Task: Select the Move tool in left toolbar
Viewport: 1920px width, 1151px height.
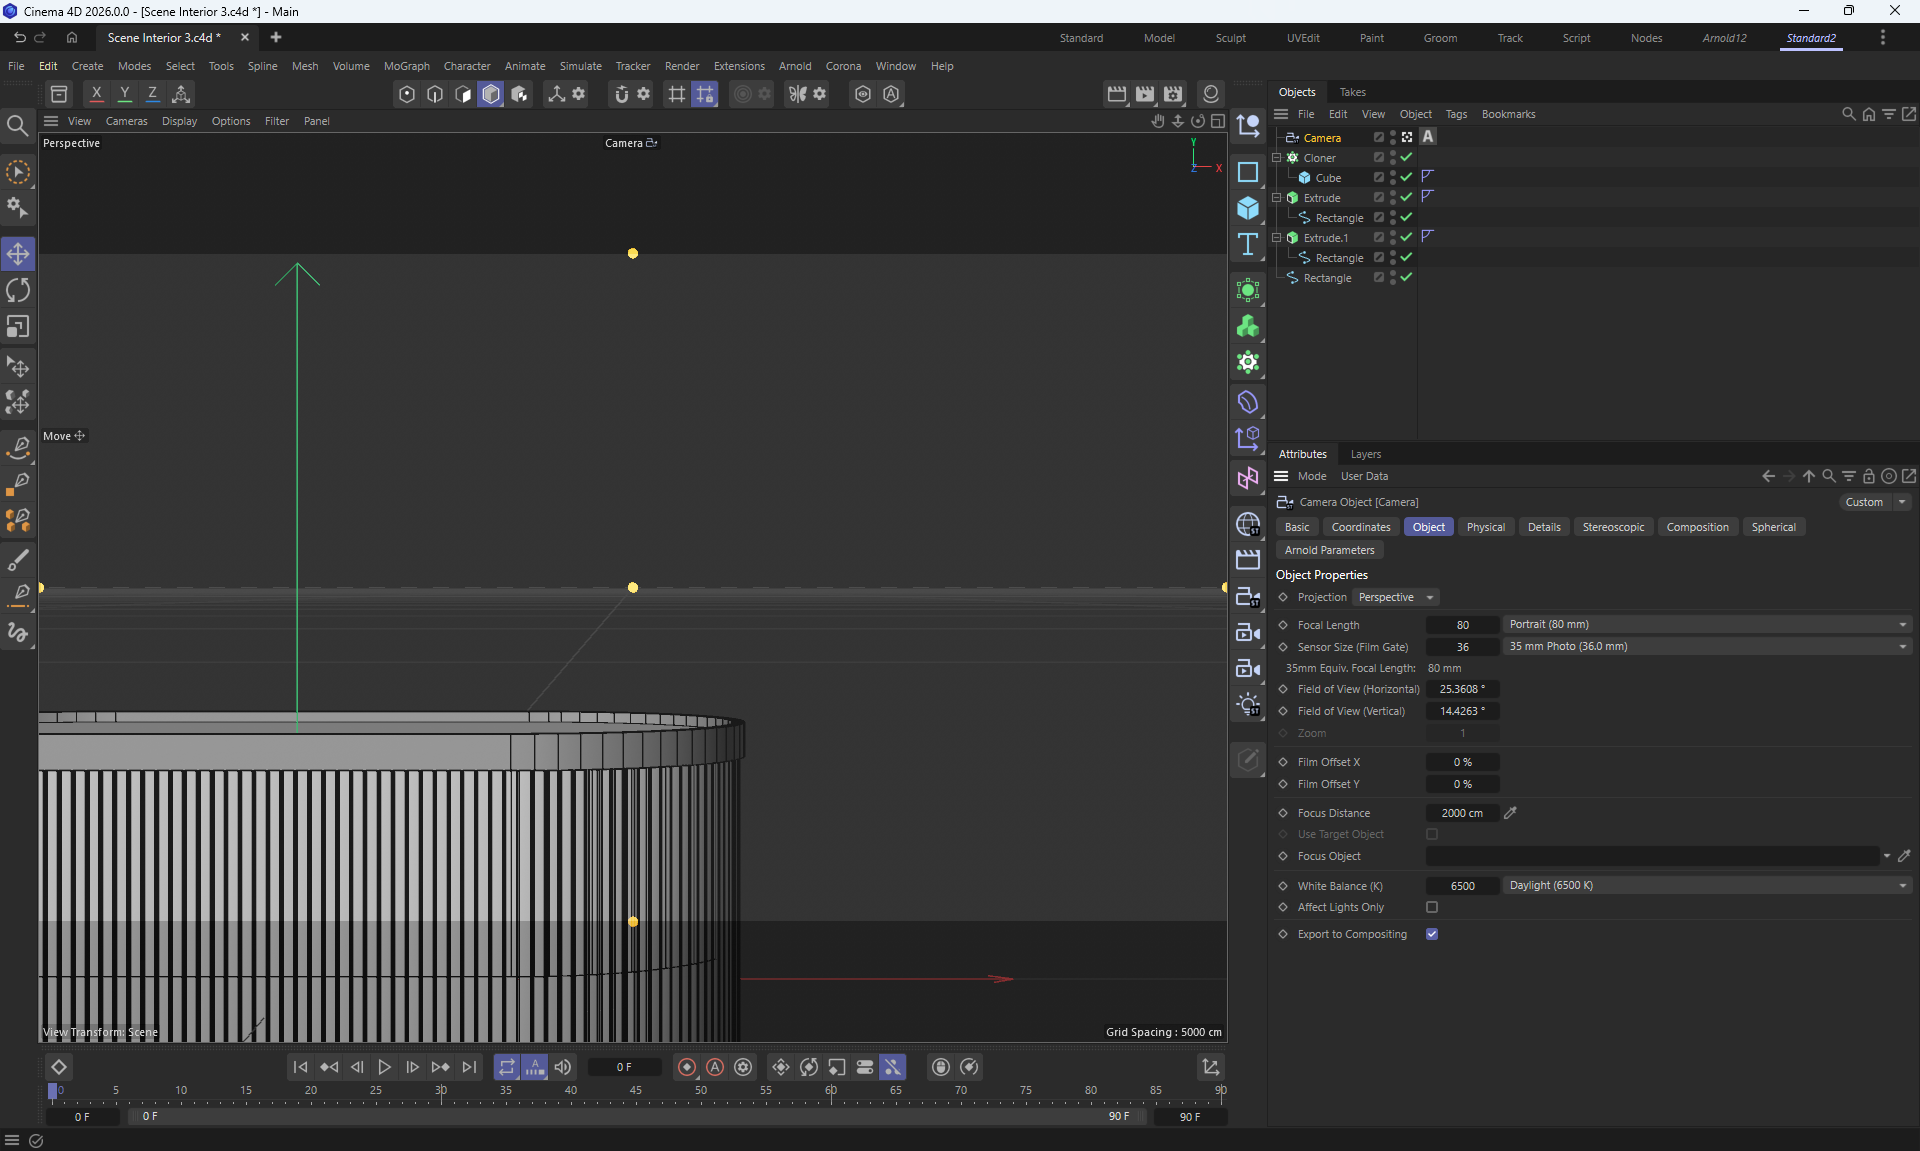Action: click(x=18, y=254)
